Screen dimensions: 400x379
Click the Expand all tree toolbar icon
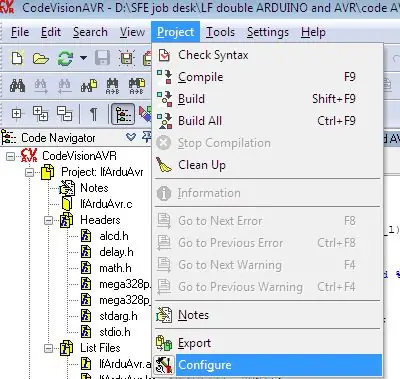coord(40,114)
